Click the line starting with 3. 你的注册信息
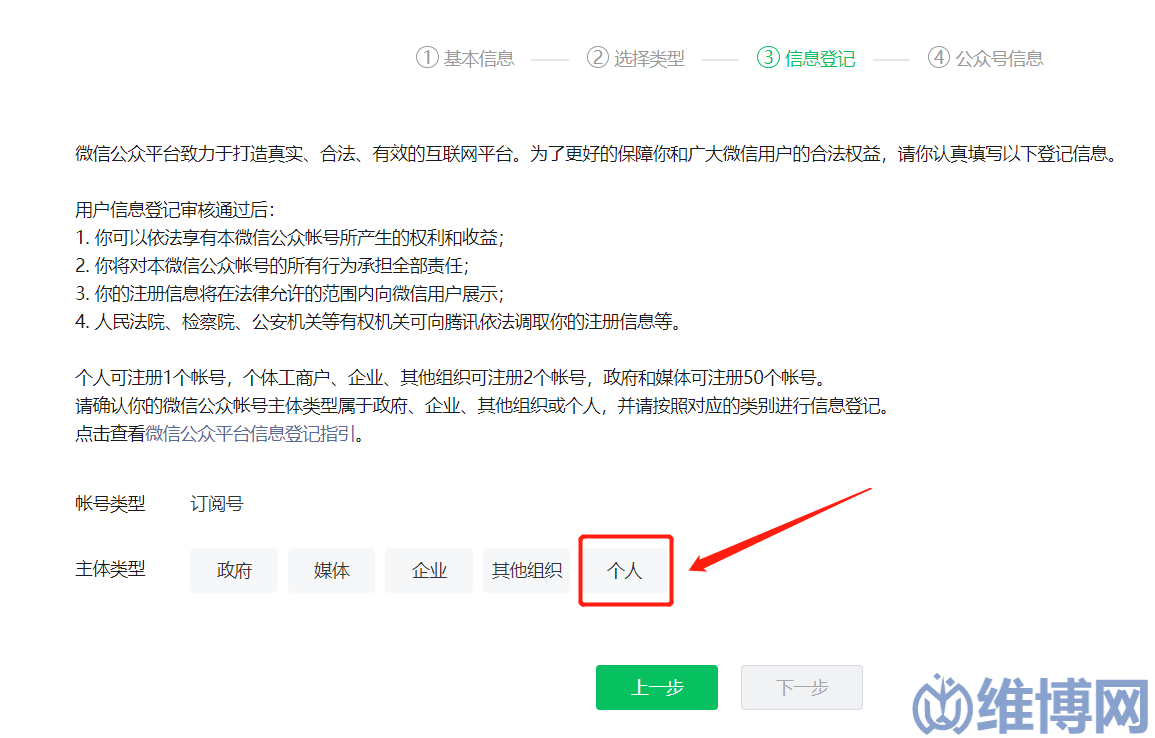Screen dimensions: 1155x738 [x=289, y=294]
